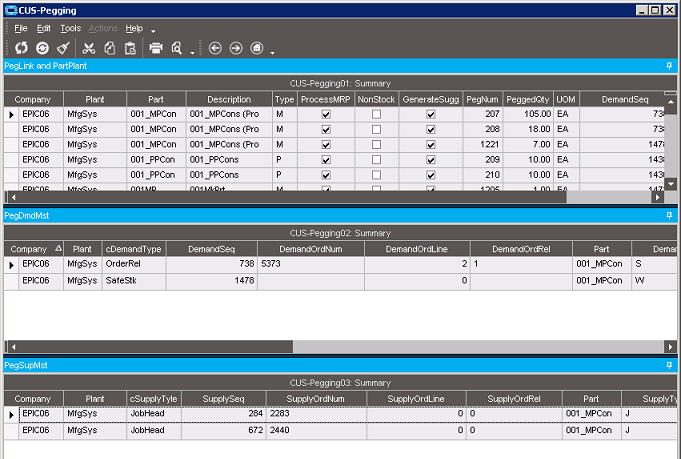Viewport: 681px width, 459px height.
Task: Sort by the PegNum column header
Action: tap(482, 99)
